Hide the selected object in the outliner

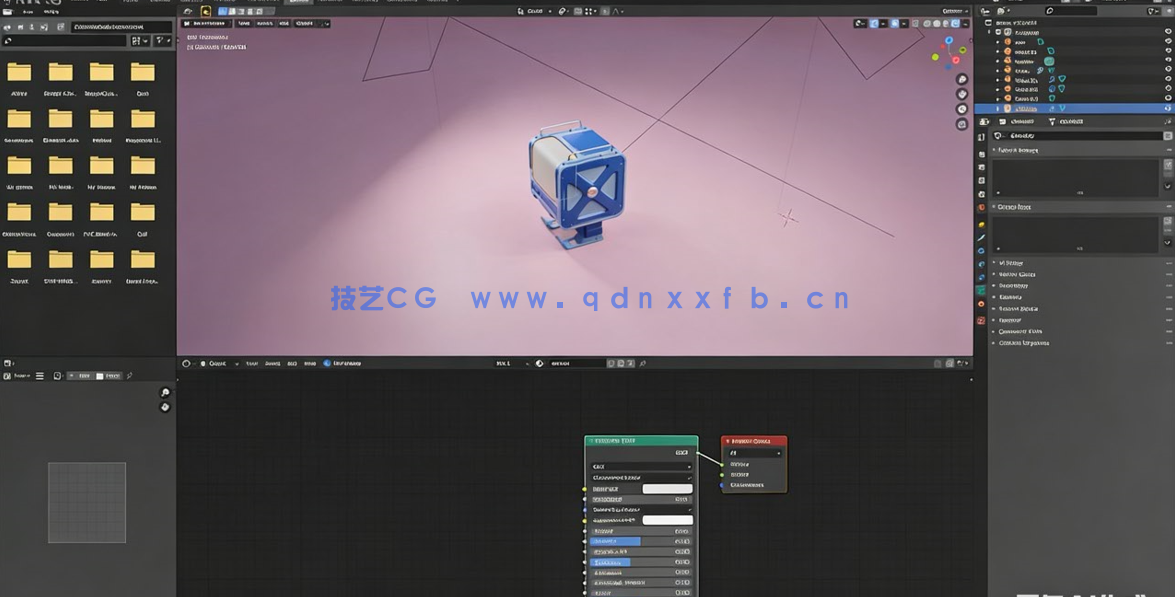click(x=1168, y=108)
